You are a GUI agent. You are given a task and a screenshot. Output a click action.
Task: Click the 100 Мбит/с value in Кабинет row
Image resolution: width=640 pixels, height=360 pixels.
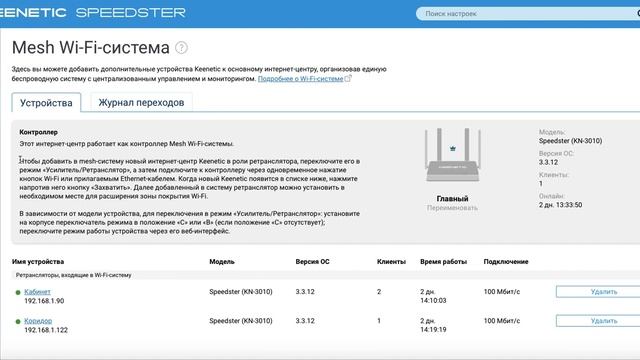(502, 292)
